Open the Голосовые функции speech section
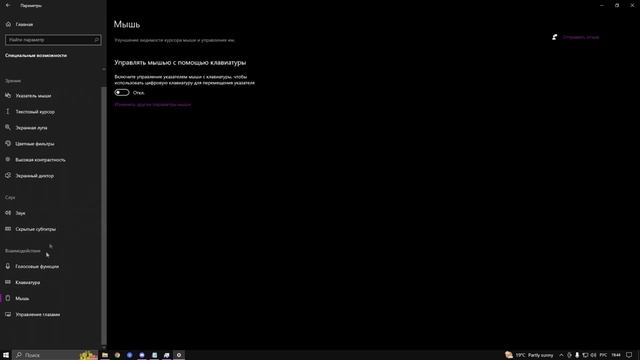Screen dimensions: 640x360 click(32, 267)
